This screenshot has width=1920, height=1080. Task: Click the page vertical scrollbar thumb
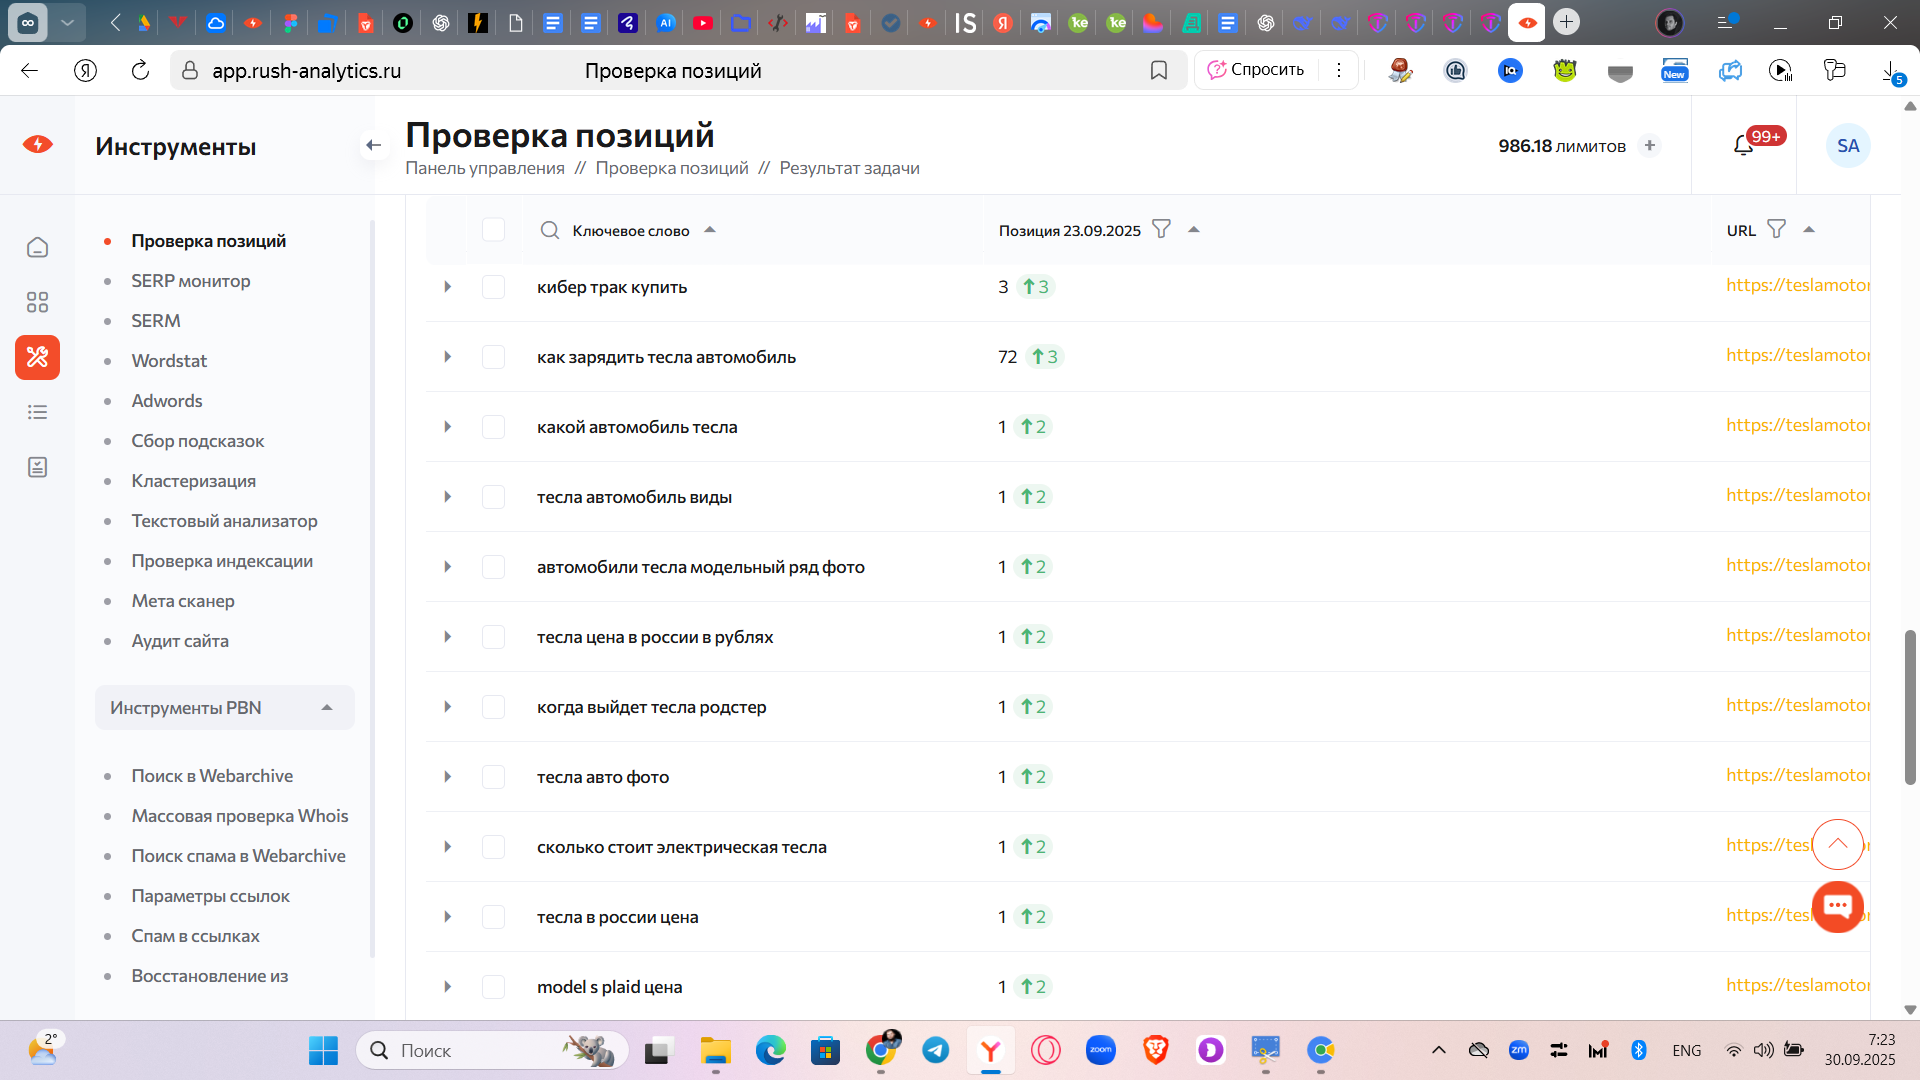(x=1909, y=707)
